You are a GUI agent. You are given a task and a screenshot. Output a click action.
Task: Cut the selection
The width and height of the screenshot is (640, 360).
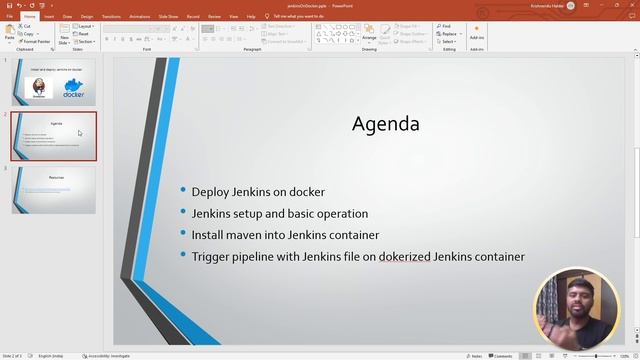click(x=24, y=26)
